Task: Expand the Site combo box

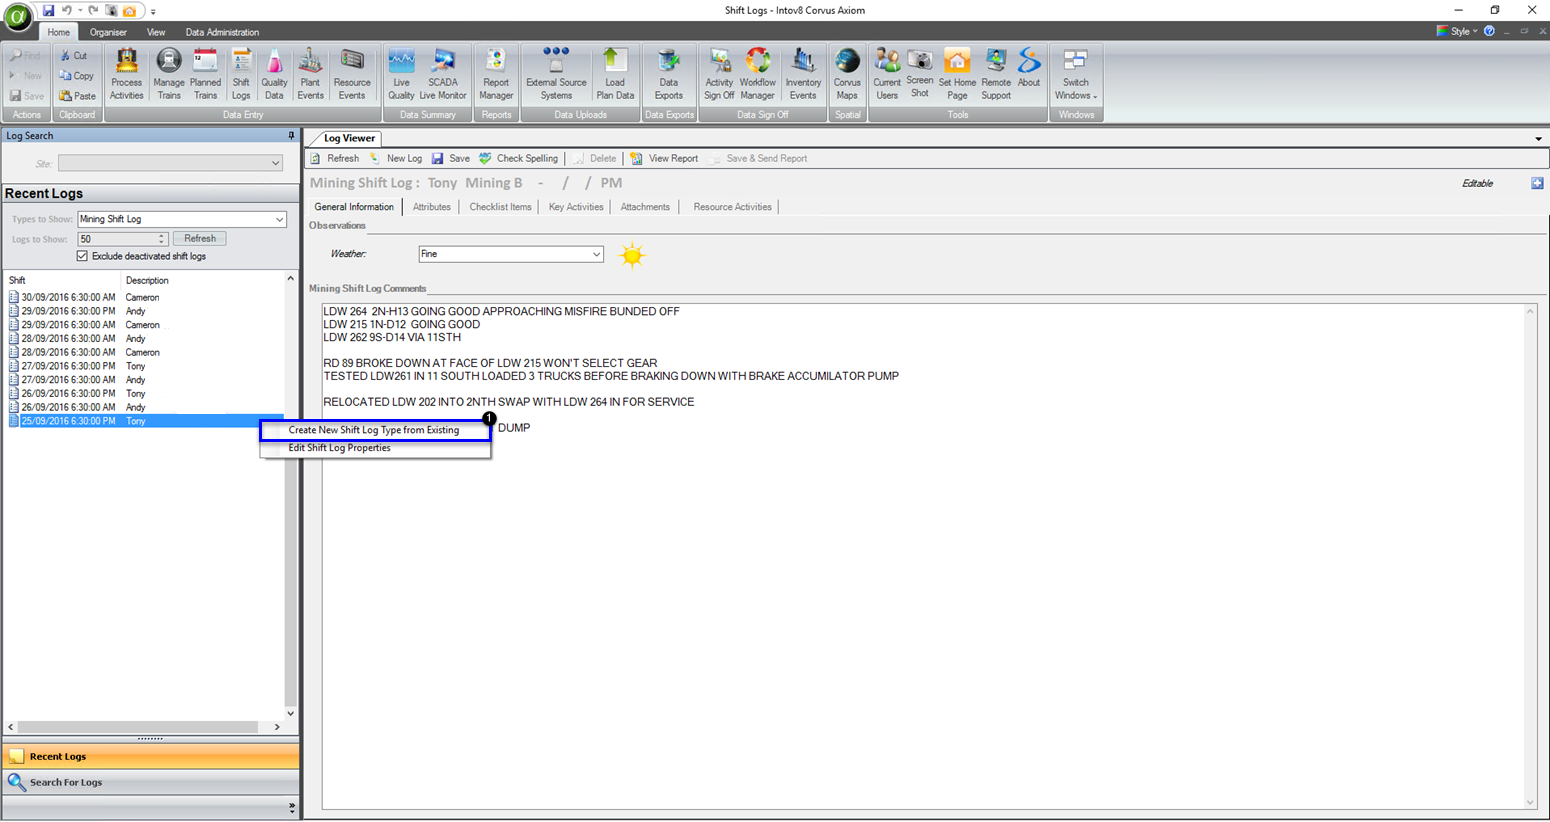Action: click(275, 163)
